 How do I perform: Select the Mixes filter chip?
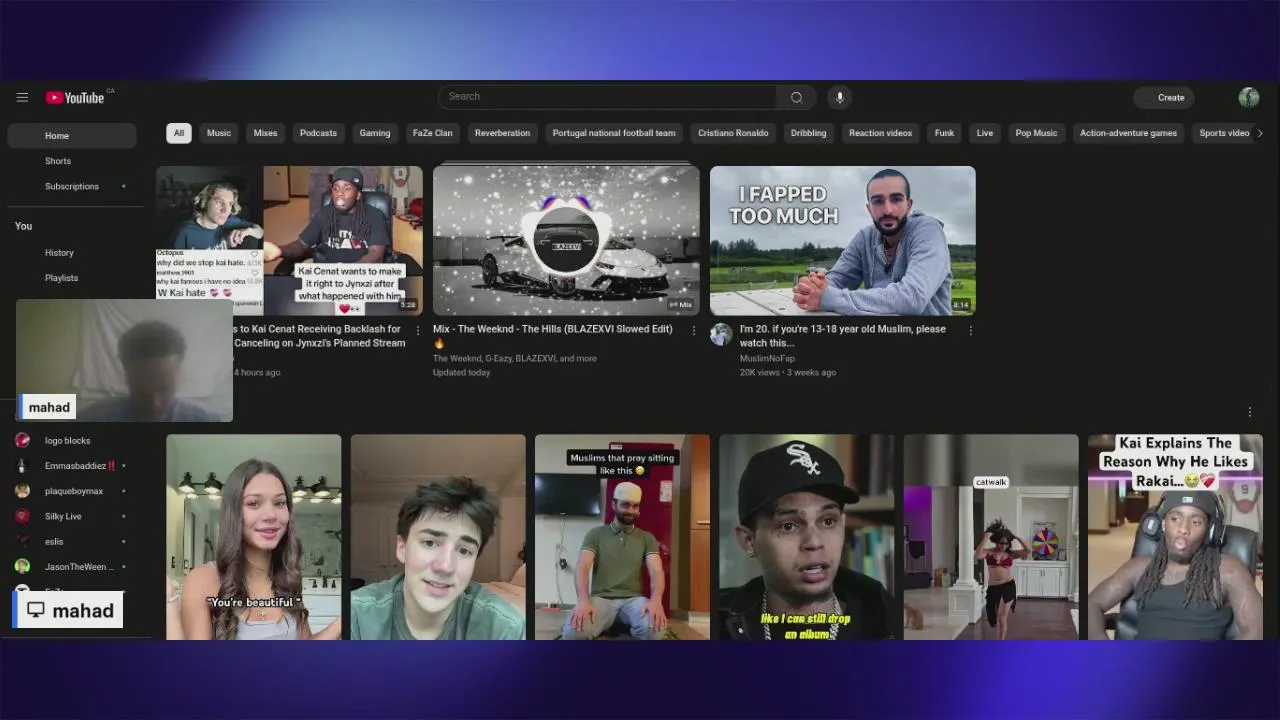pyautogui.click(x=265, y=133)
